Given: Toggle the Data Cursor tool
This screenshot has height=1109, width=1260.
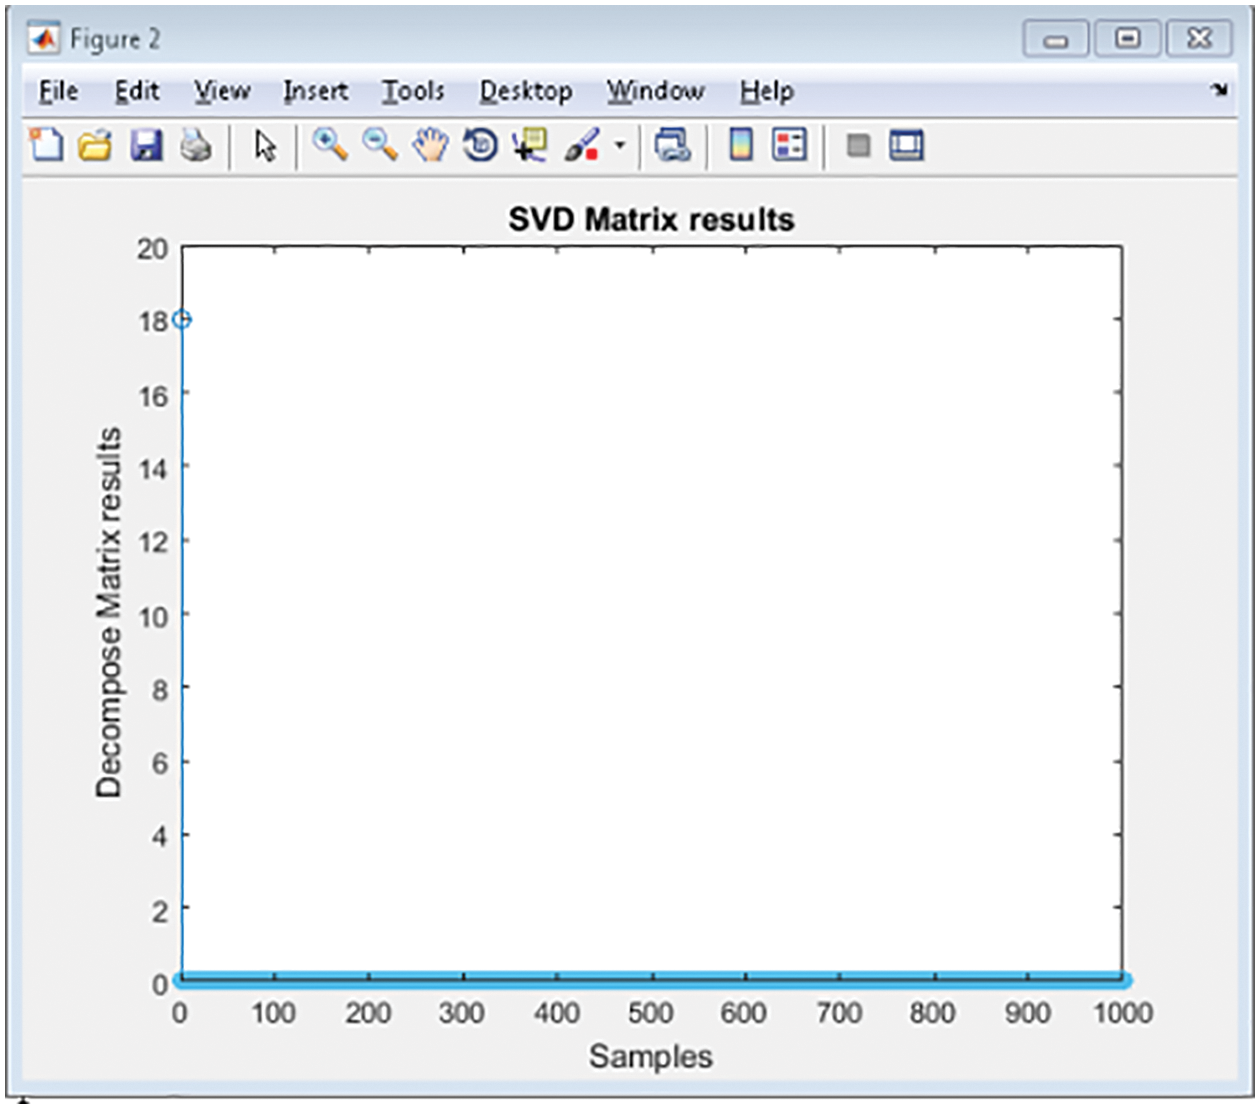Looking at the screenshot, I should (x=530, y=146).
